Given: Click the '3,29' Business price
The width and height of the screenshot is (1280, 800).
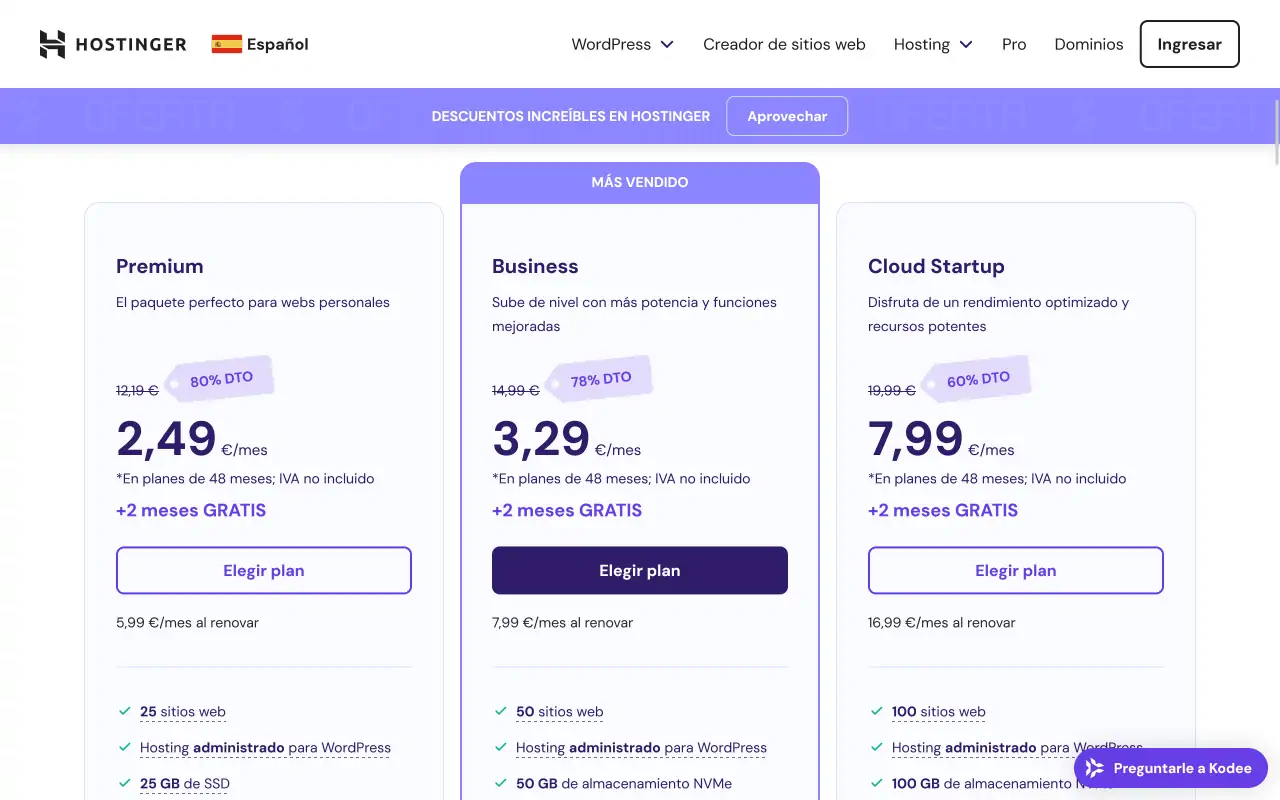Looking at the screenshot, I should pos(541,438).
